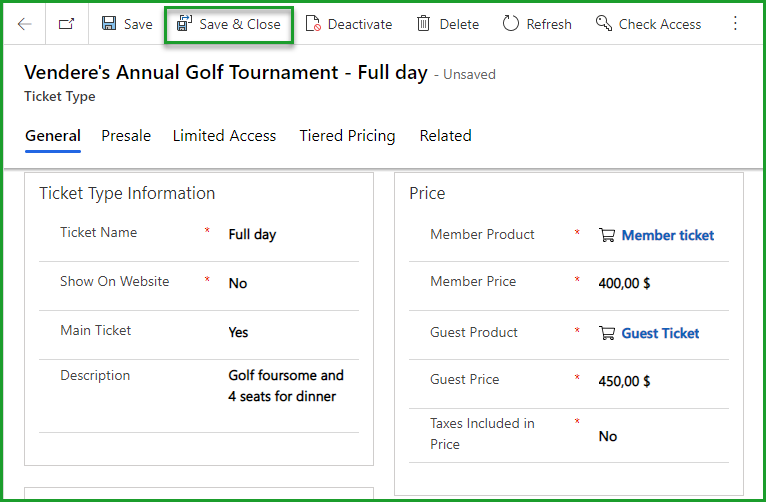Toggle the Show On Website value
Screen dimensions: 766x502
click(x=238, y=283)
